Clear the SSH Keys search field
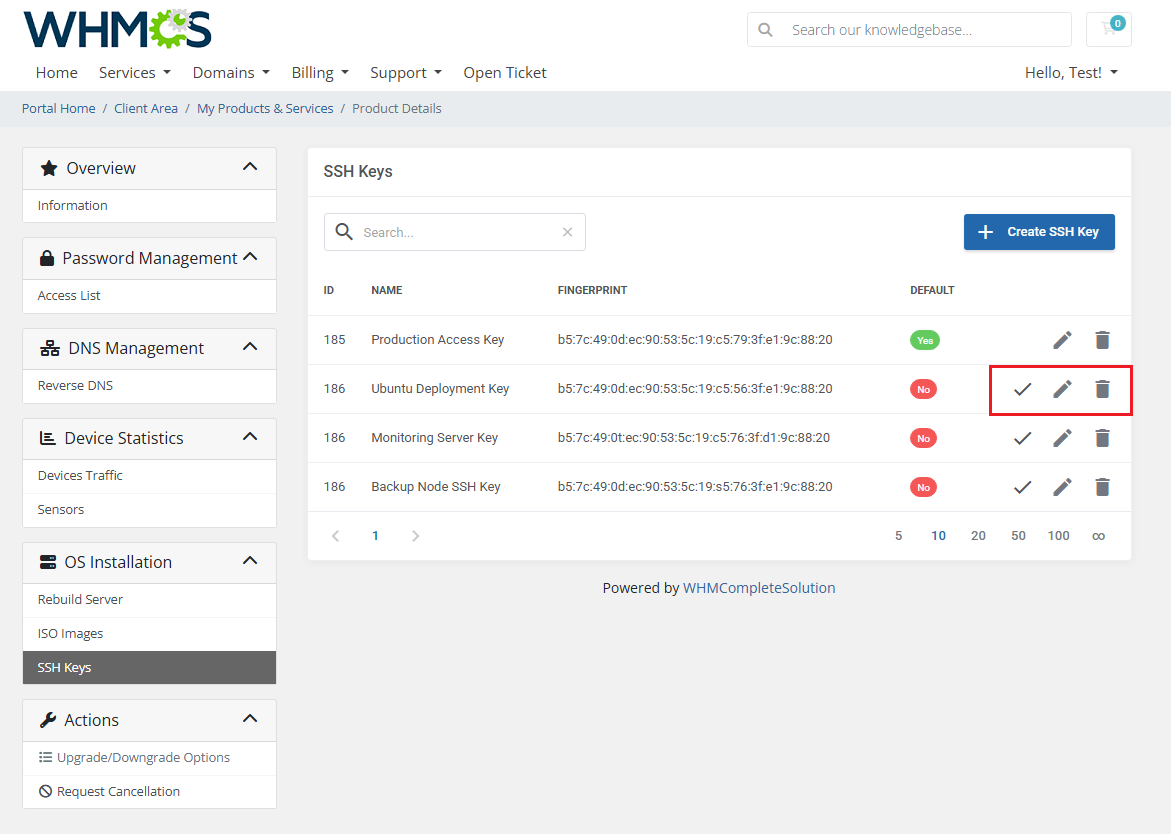This screenshot has width=1171, height=834. point(568,232)
